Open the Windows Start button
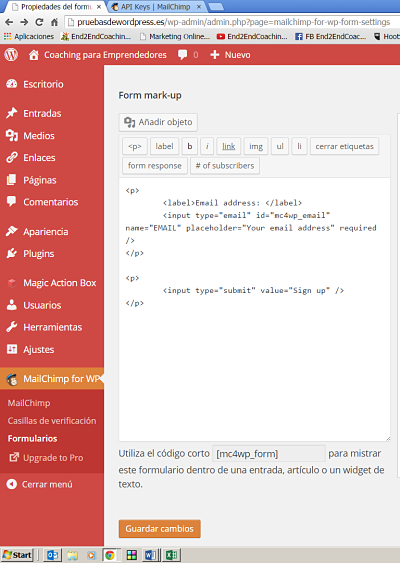 (x=17, y=555)
